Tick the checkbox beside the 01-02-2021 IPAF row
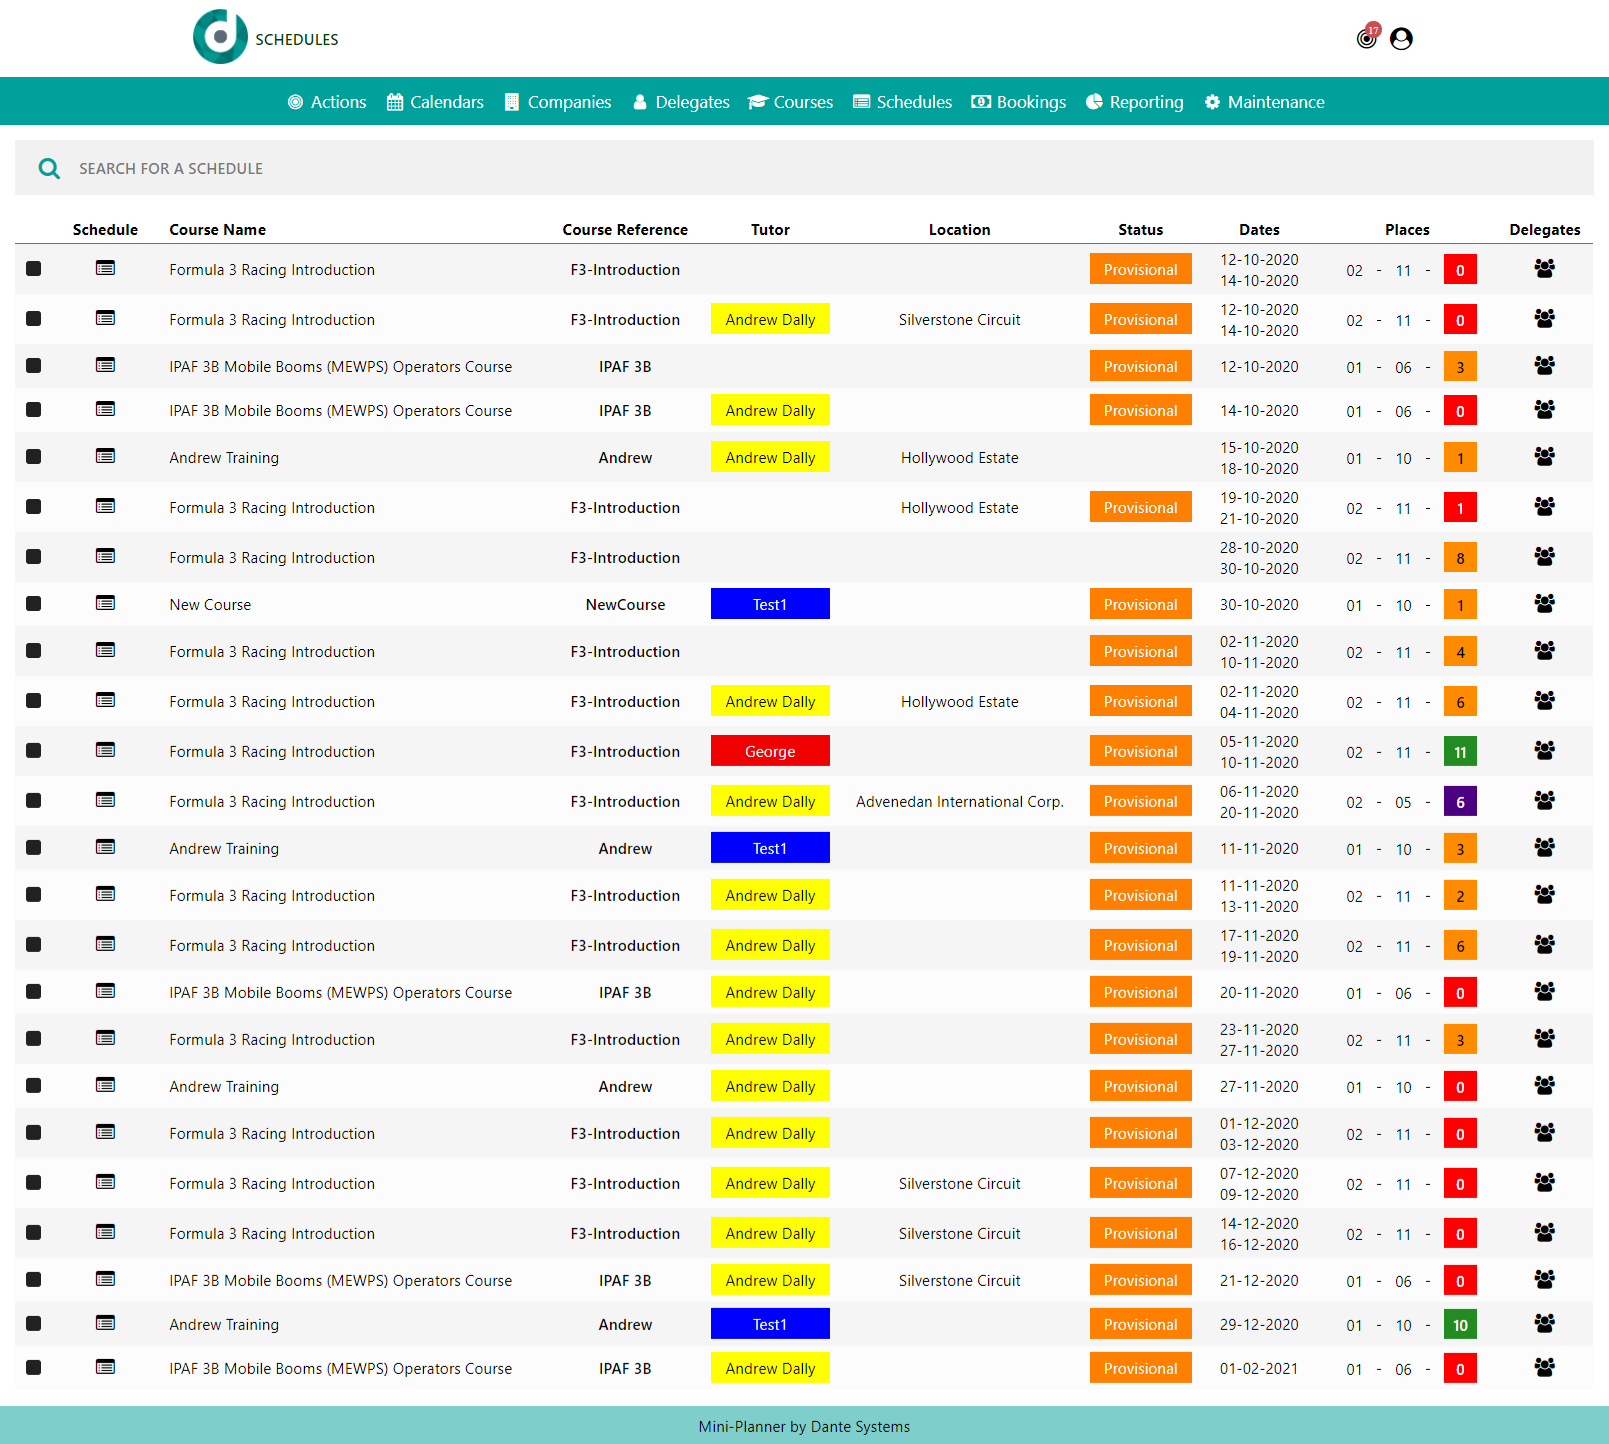The image size is (1609, 1444). tap(33, 1368)
